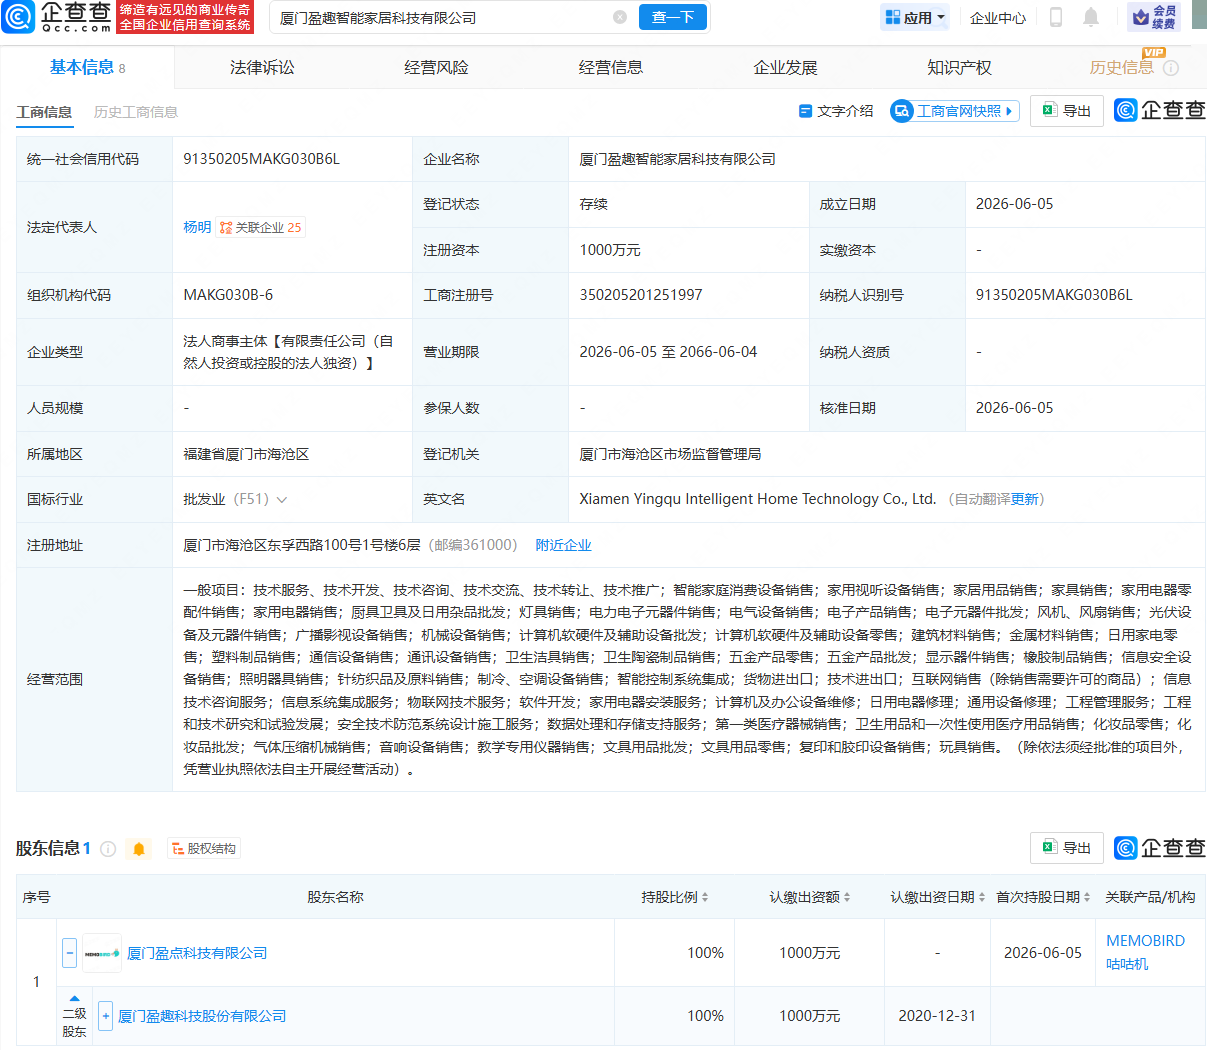This screenshot has height=1050, width=1207.
Task: Click the 存续 registration status value
Action: click(593, 204)
